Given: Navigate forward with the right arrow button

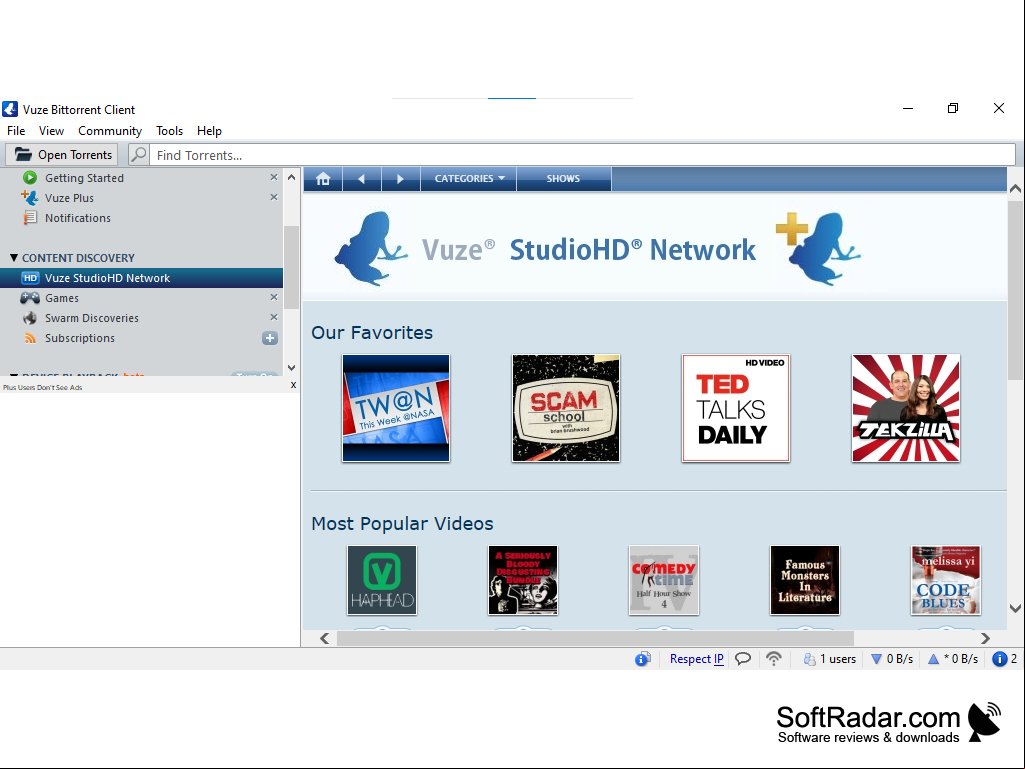Looking at the screenshot, I should click(400, 179).
